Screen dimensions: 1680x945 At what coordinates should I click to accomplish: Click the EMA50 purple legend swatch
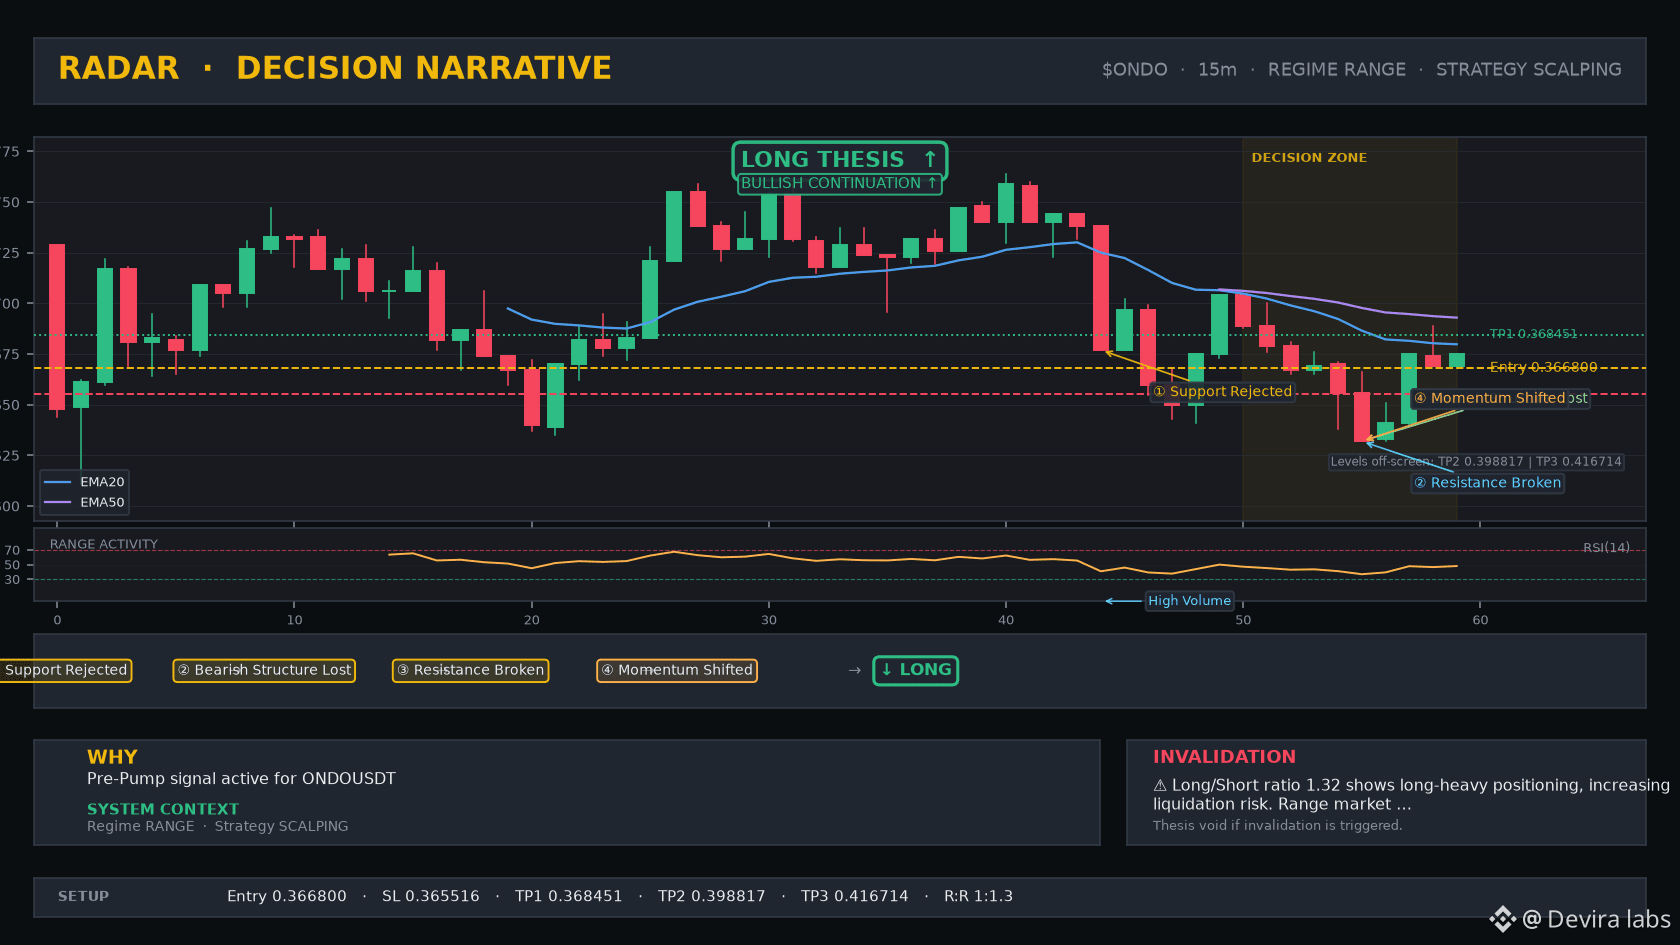coord(58,503)
